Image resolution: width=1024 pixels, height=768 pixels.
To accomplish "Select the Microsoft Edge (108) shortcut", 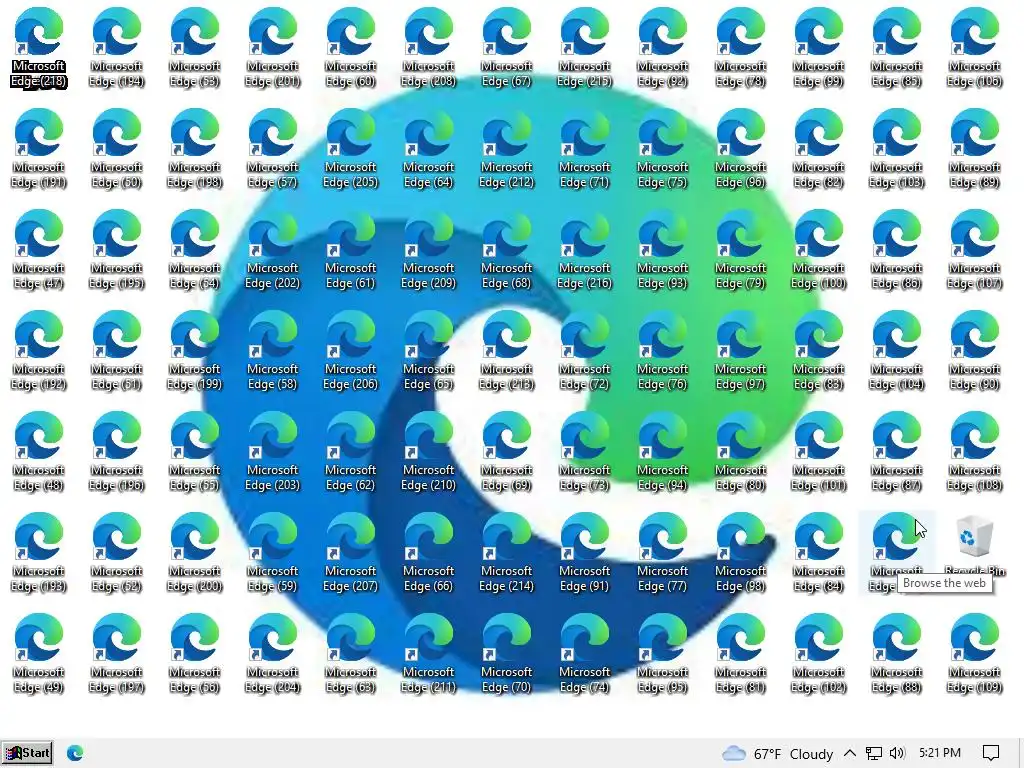I will [974, 452].
